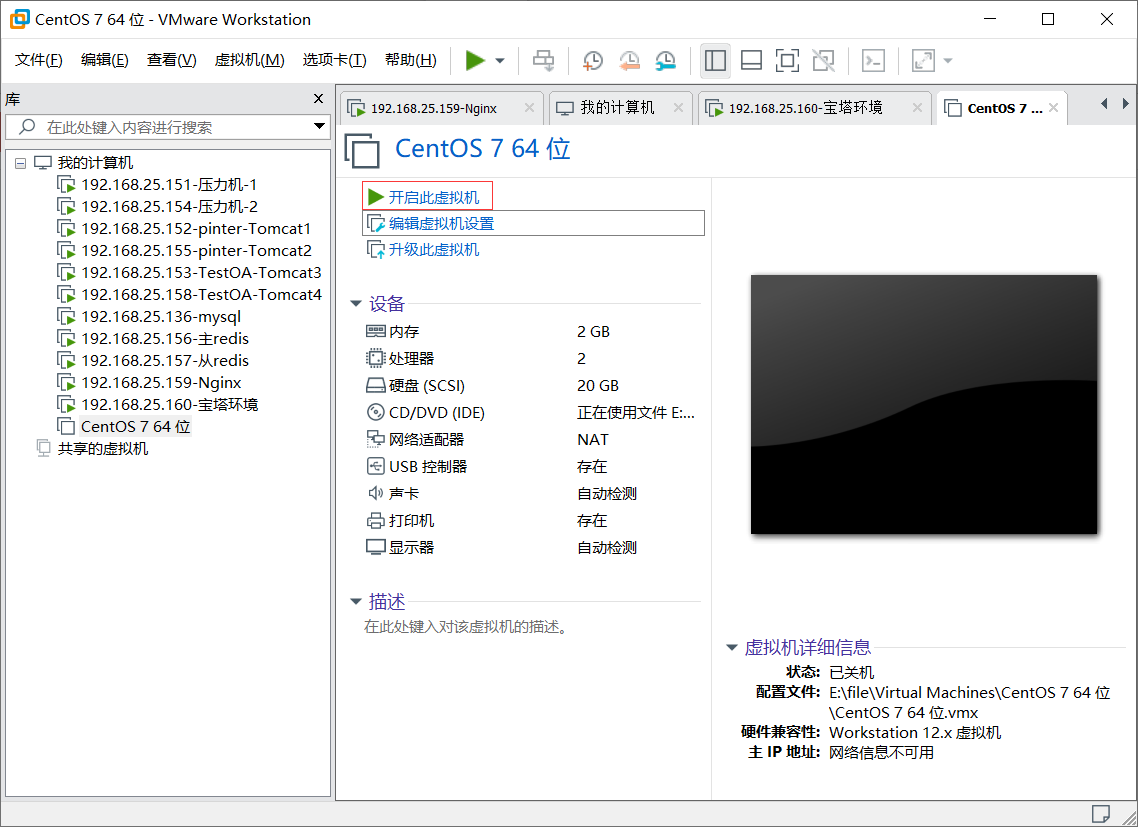1138x827 pixels.
Task: Collapse the 我的计算机 tree node
Action: (20, 163)
